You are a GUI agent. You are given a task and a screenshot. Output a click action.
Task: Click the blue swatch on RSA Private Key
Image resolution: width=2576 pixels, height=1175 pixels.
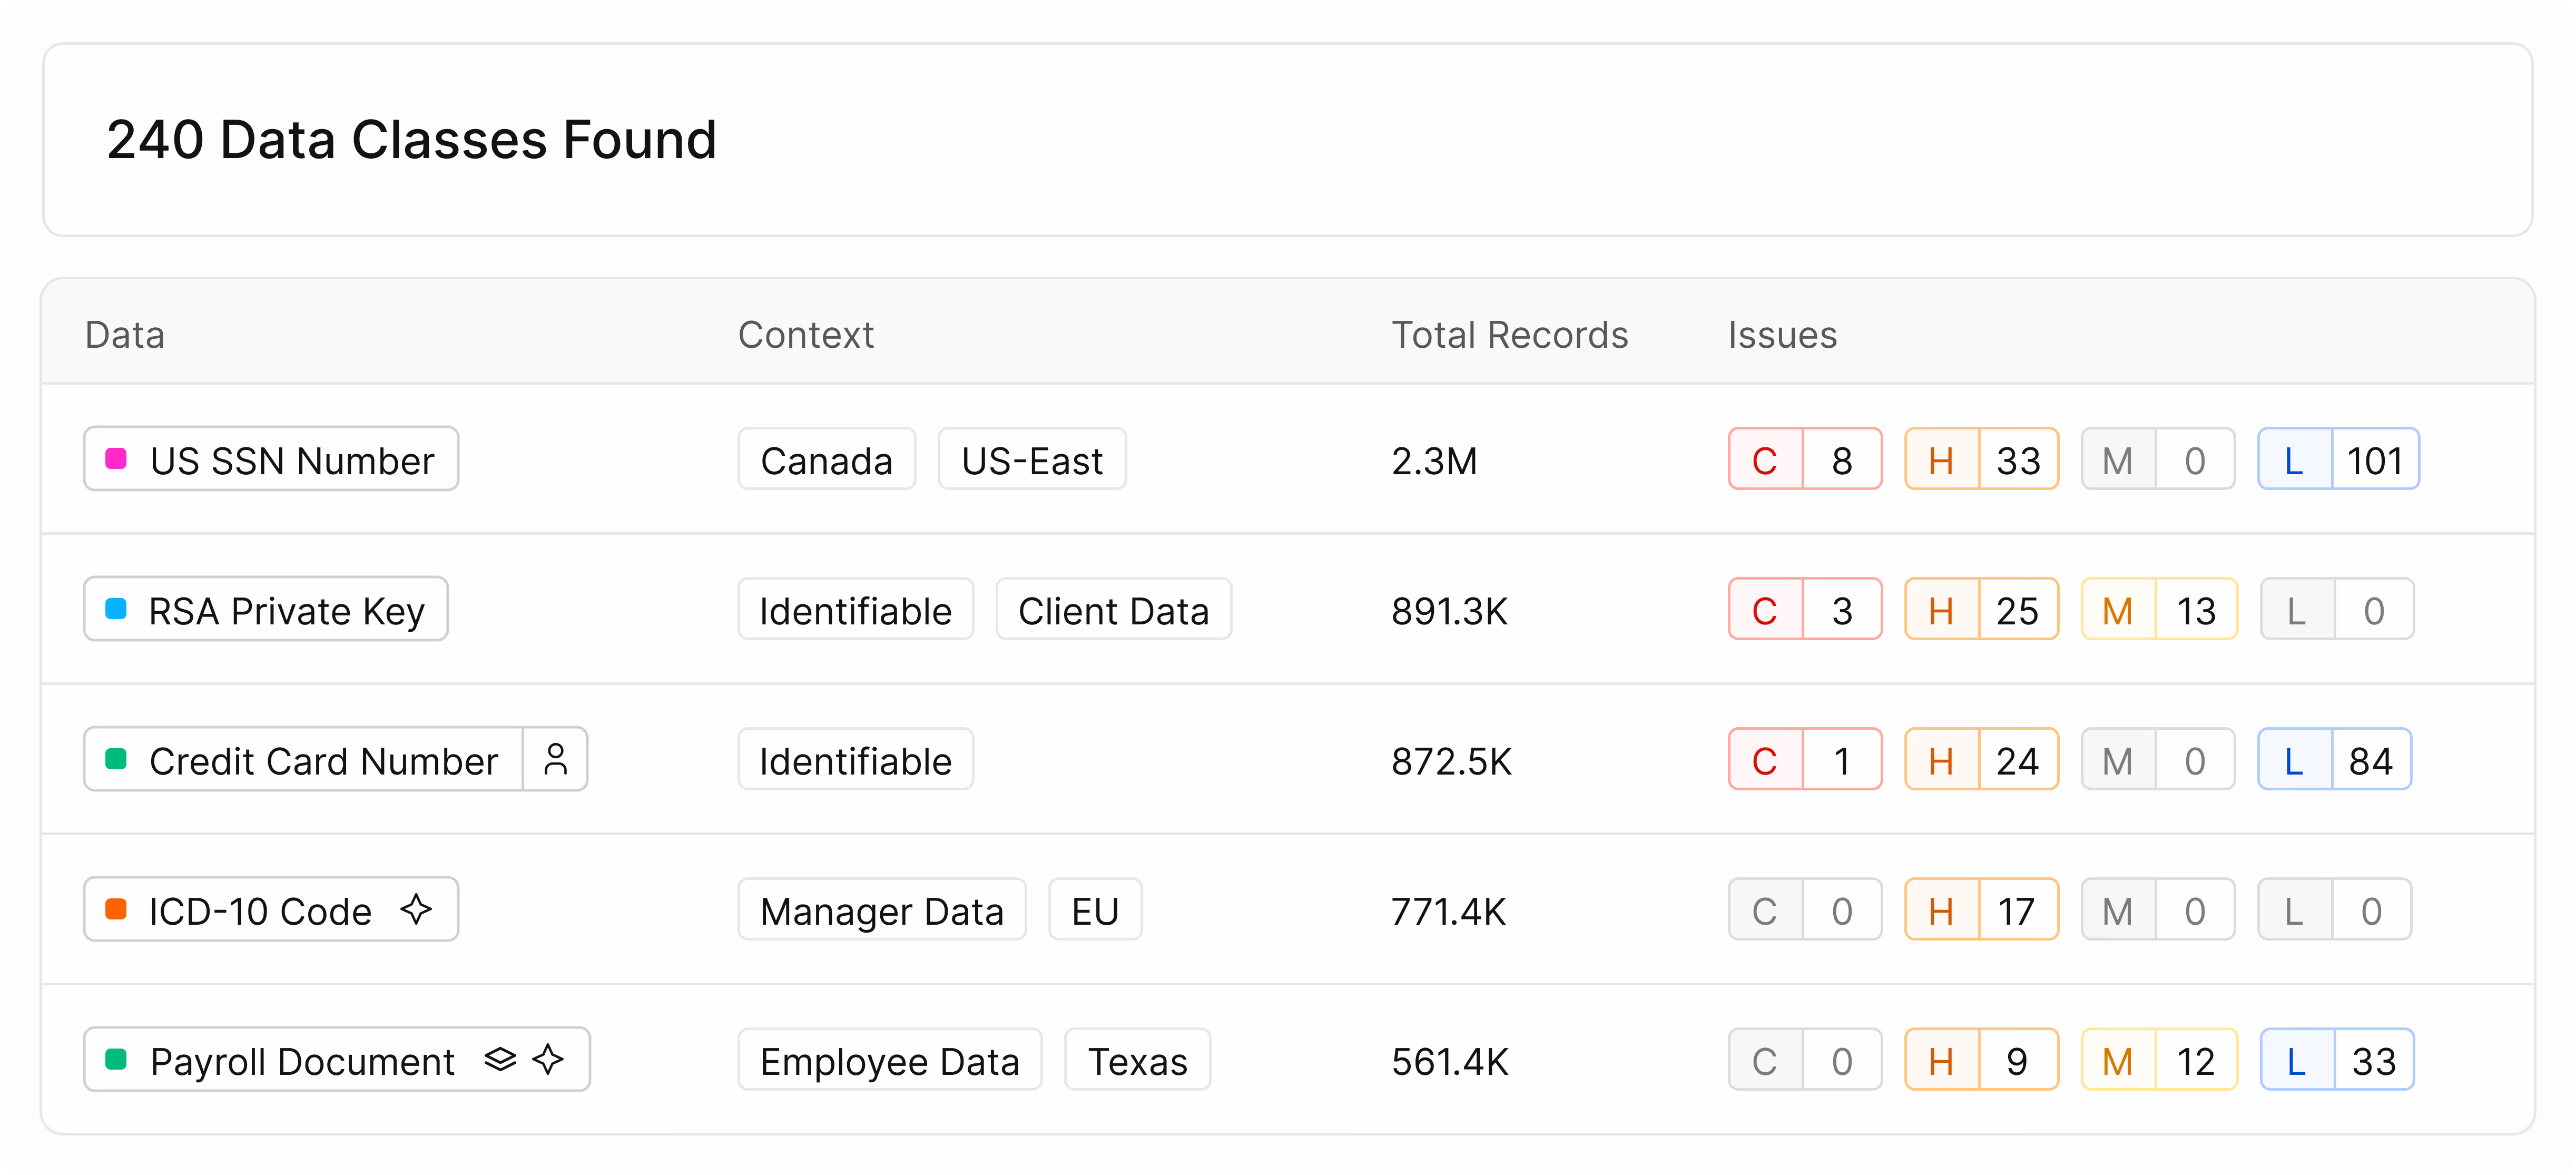click(x=116, y=609)
